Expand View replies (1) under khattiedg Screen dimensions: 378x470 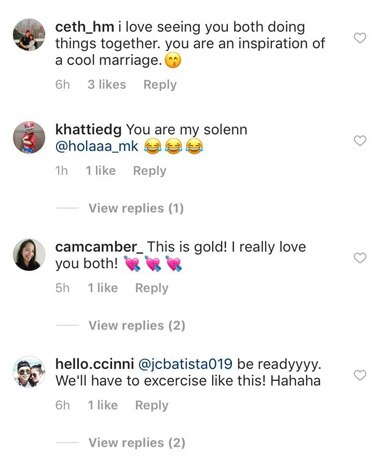[136, 208]
